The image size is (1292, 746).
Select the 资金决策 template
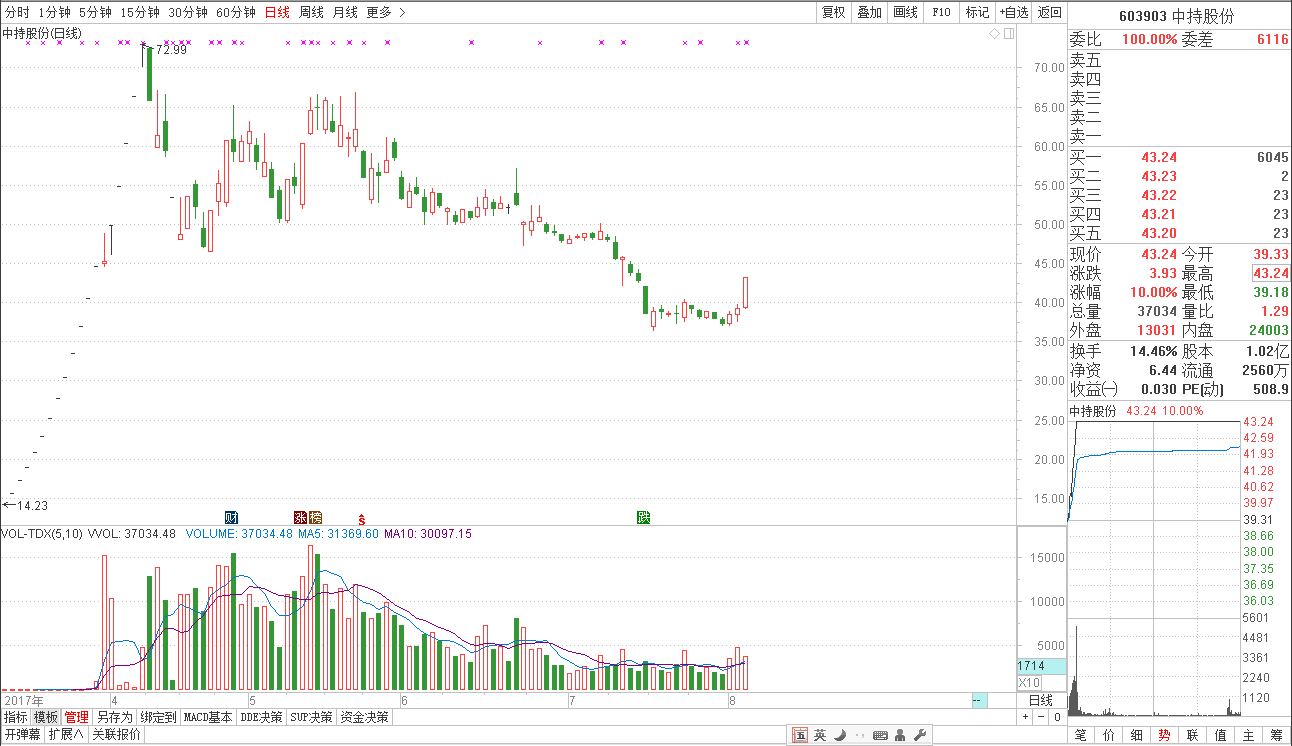[x=364, y=717]
